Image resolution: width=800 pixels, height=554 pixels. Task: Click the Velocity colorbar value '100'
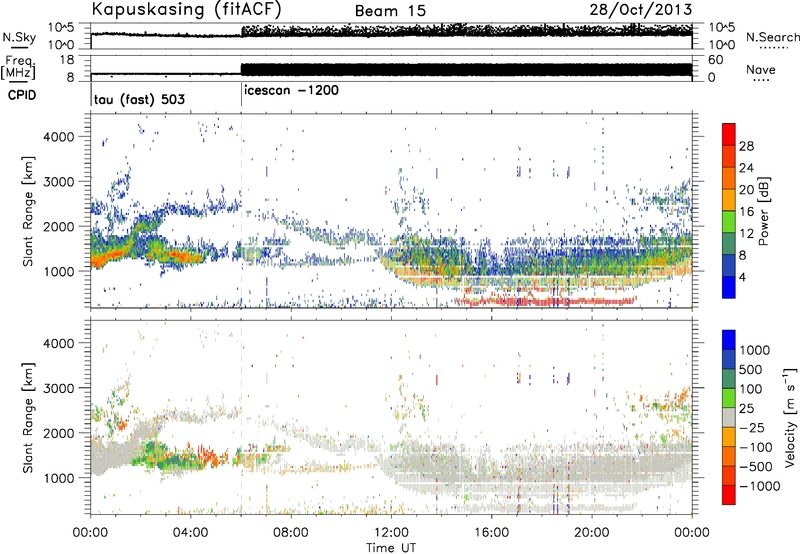point(751,389)
